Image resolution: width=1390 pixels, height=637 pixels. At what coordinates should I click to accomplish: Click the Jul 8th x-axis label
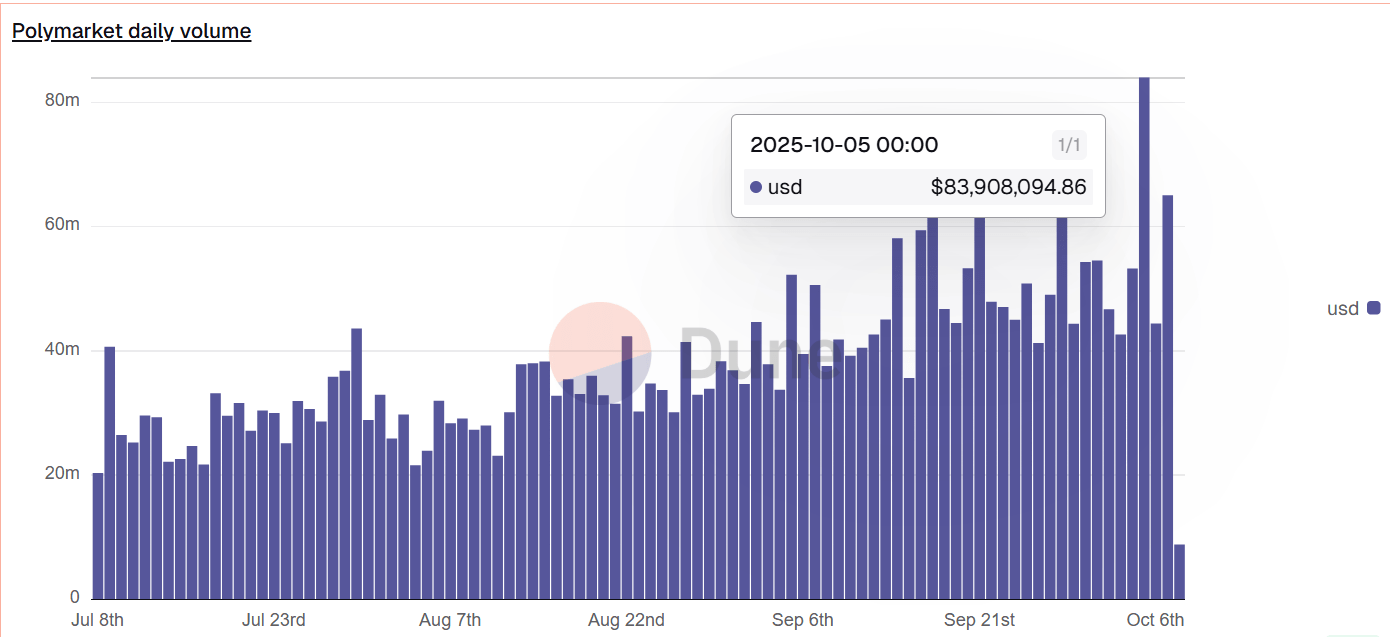[98, 620]
